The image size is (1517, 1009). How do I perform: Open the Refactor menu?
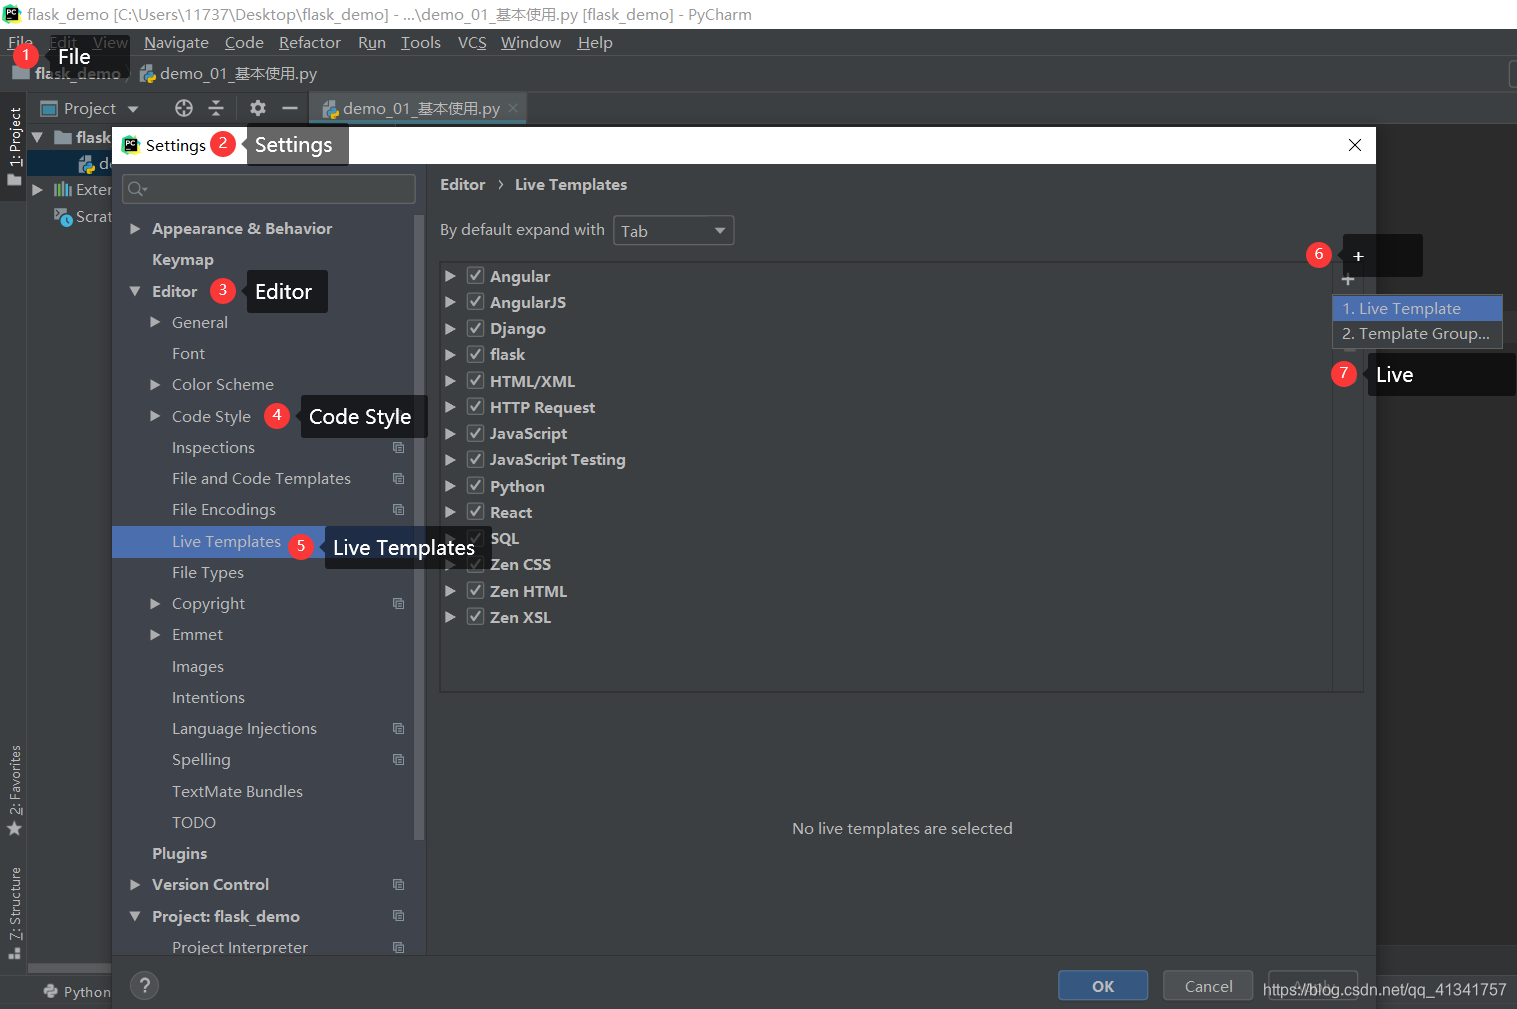point(310,43)
